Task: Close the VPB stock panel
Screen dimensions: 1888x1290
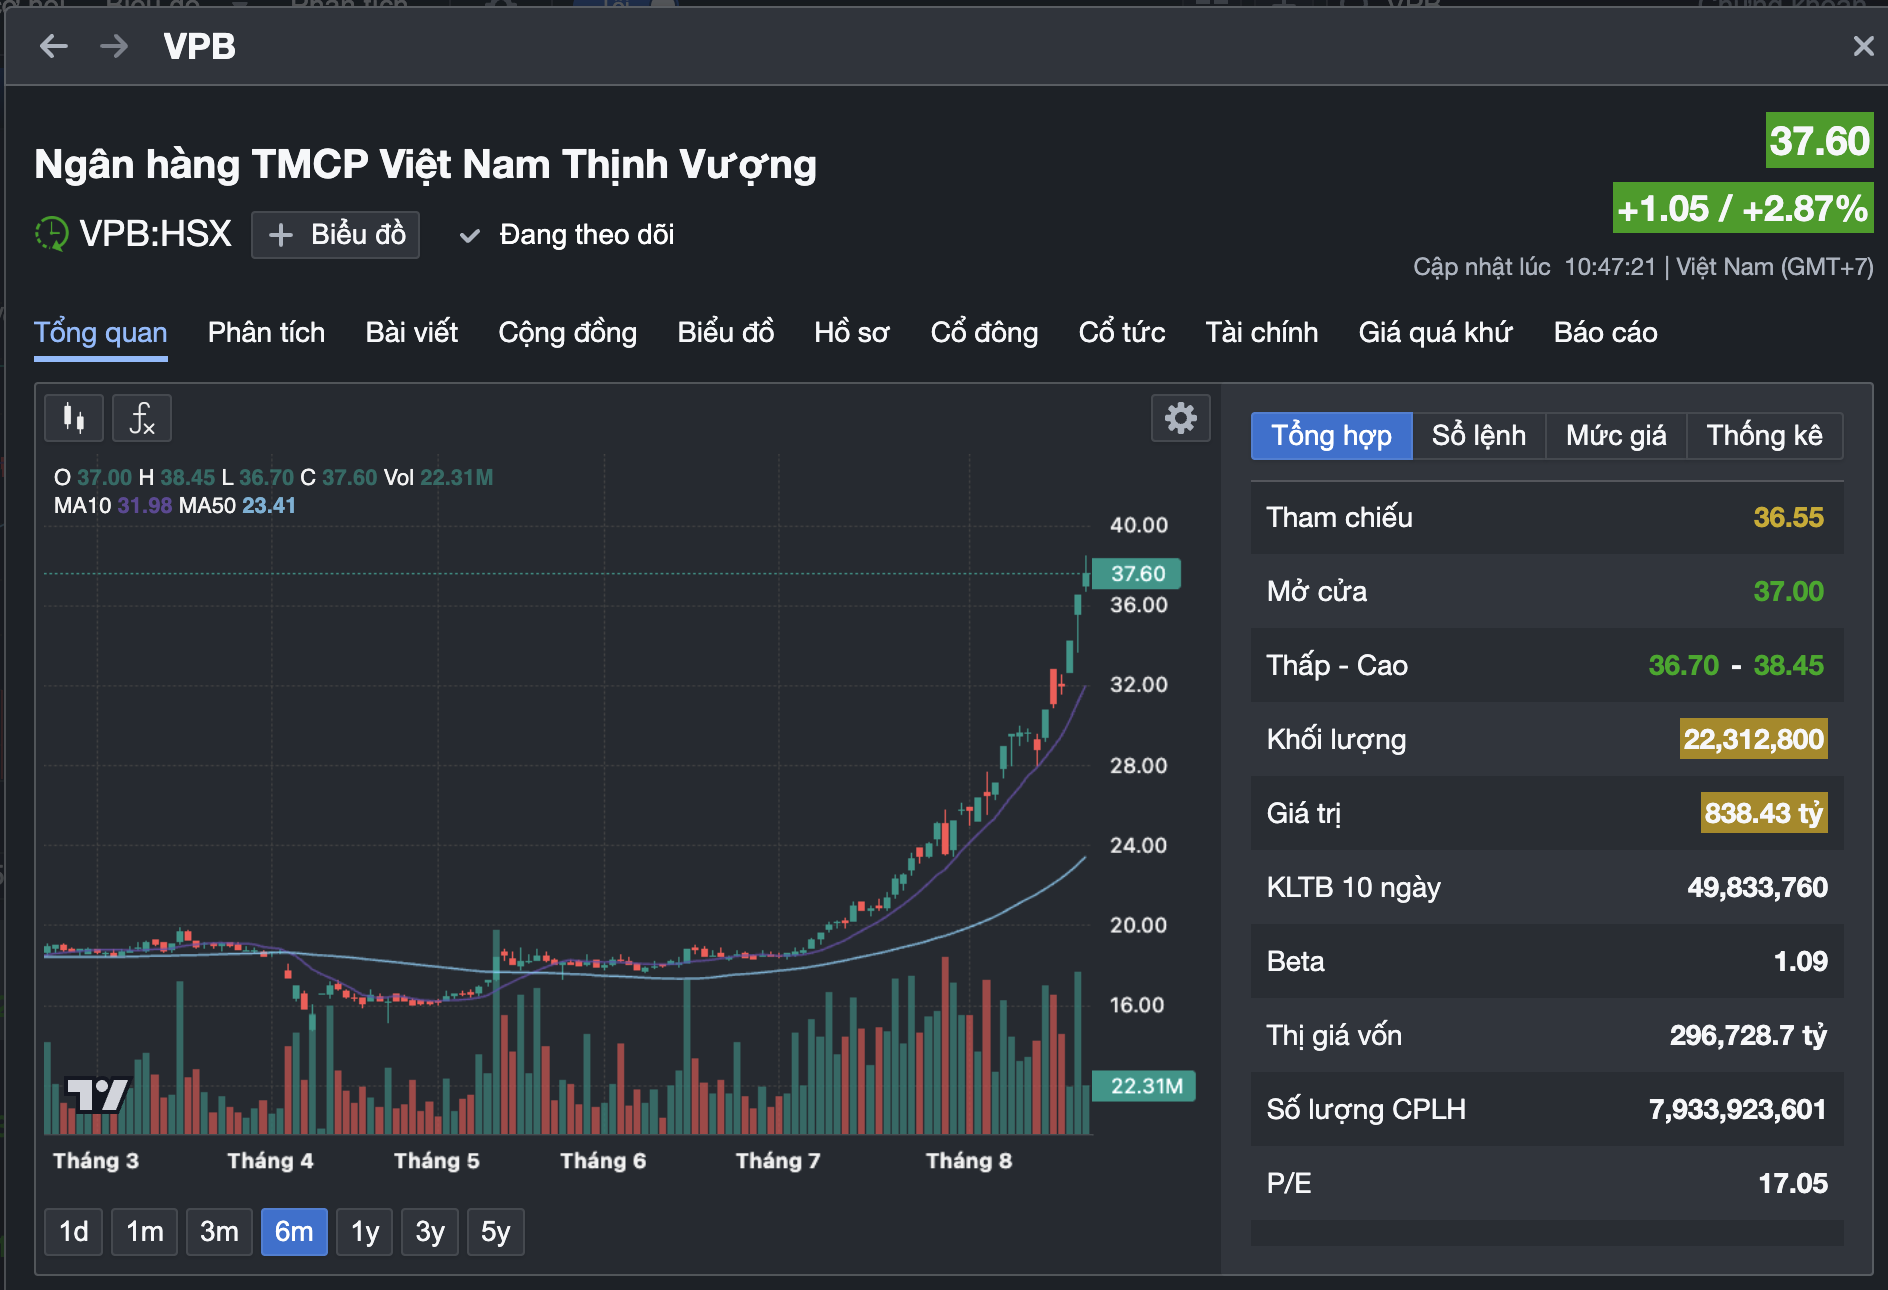Action: (1862, 46)
